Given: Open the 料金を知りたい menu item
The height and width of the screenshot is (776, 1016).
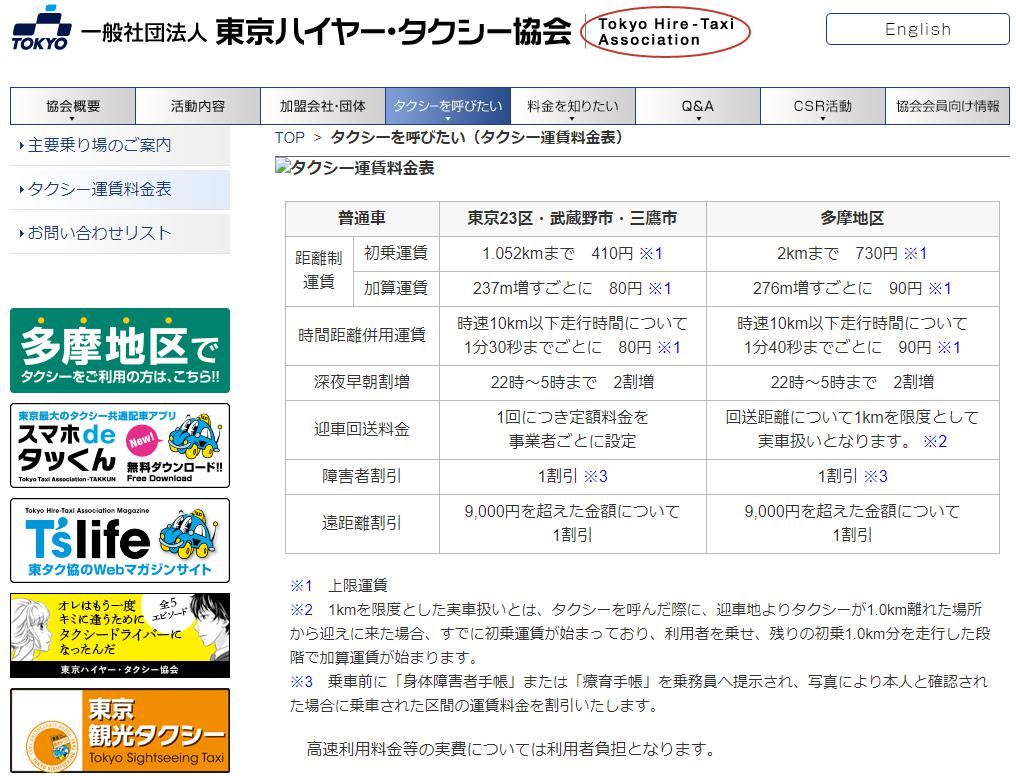Looking at the screenshot, I should (572, 105).
